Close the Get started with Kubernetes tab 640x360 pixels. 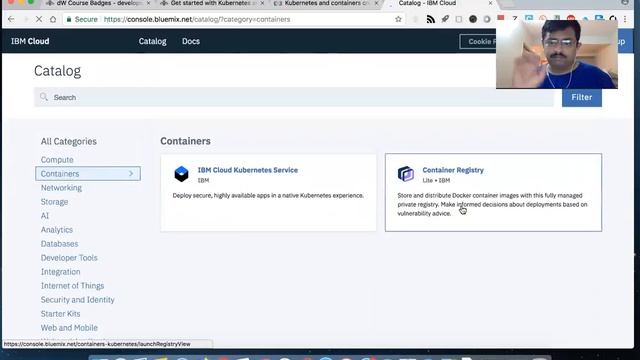262,3
